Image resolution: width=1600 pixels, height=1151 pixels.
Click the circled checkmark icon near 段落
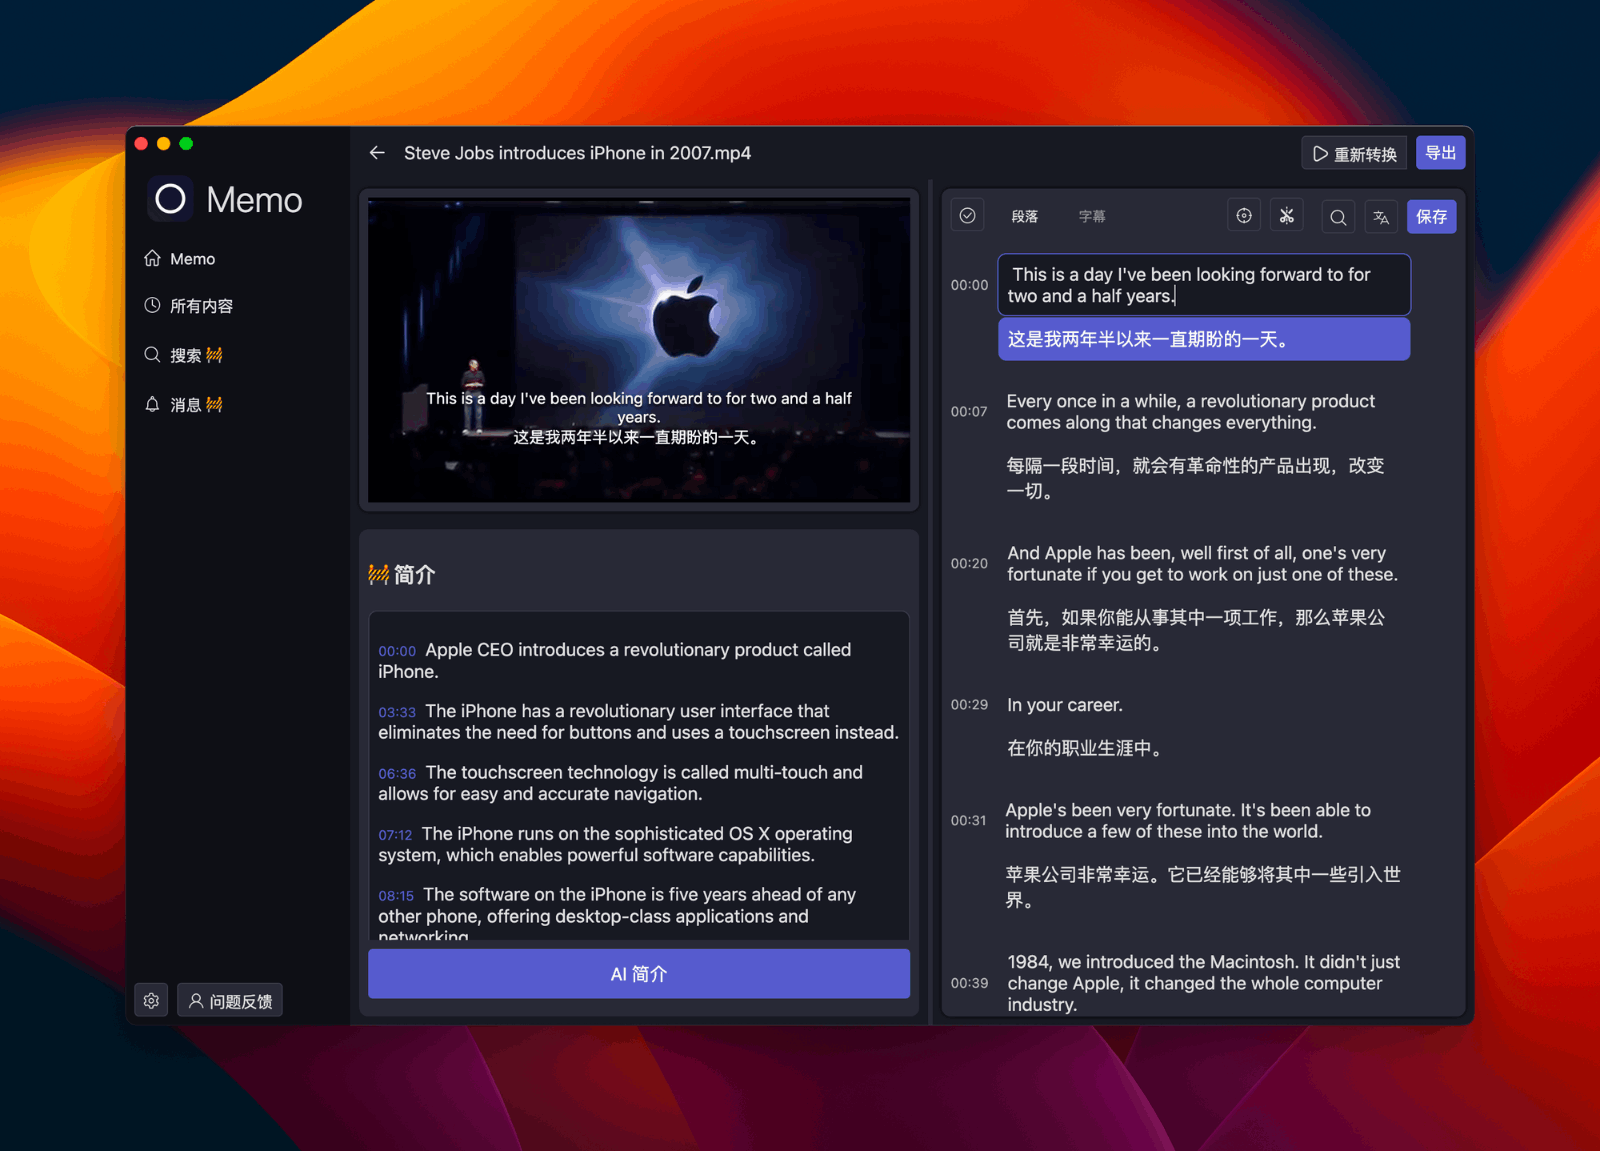(x=967, y=214)
